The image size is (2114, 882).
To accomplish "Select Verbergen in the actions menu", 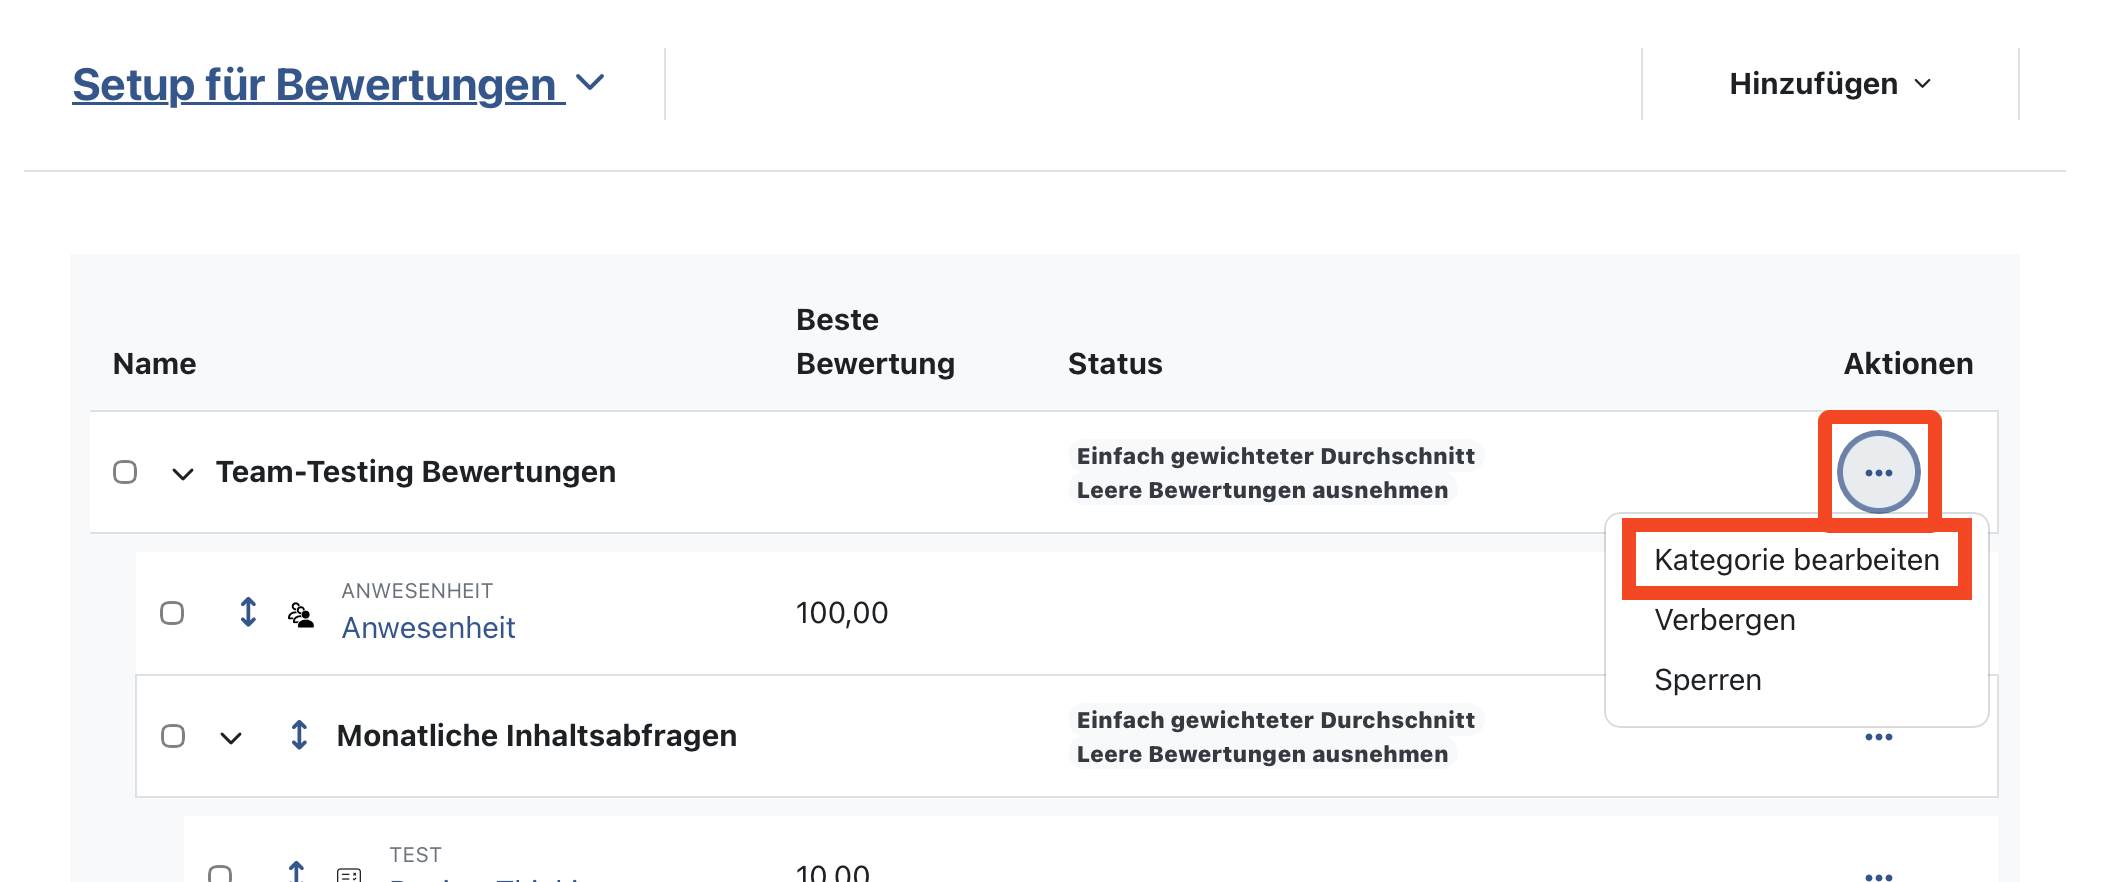I will click(x=1724, y=620).
